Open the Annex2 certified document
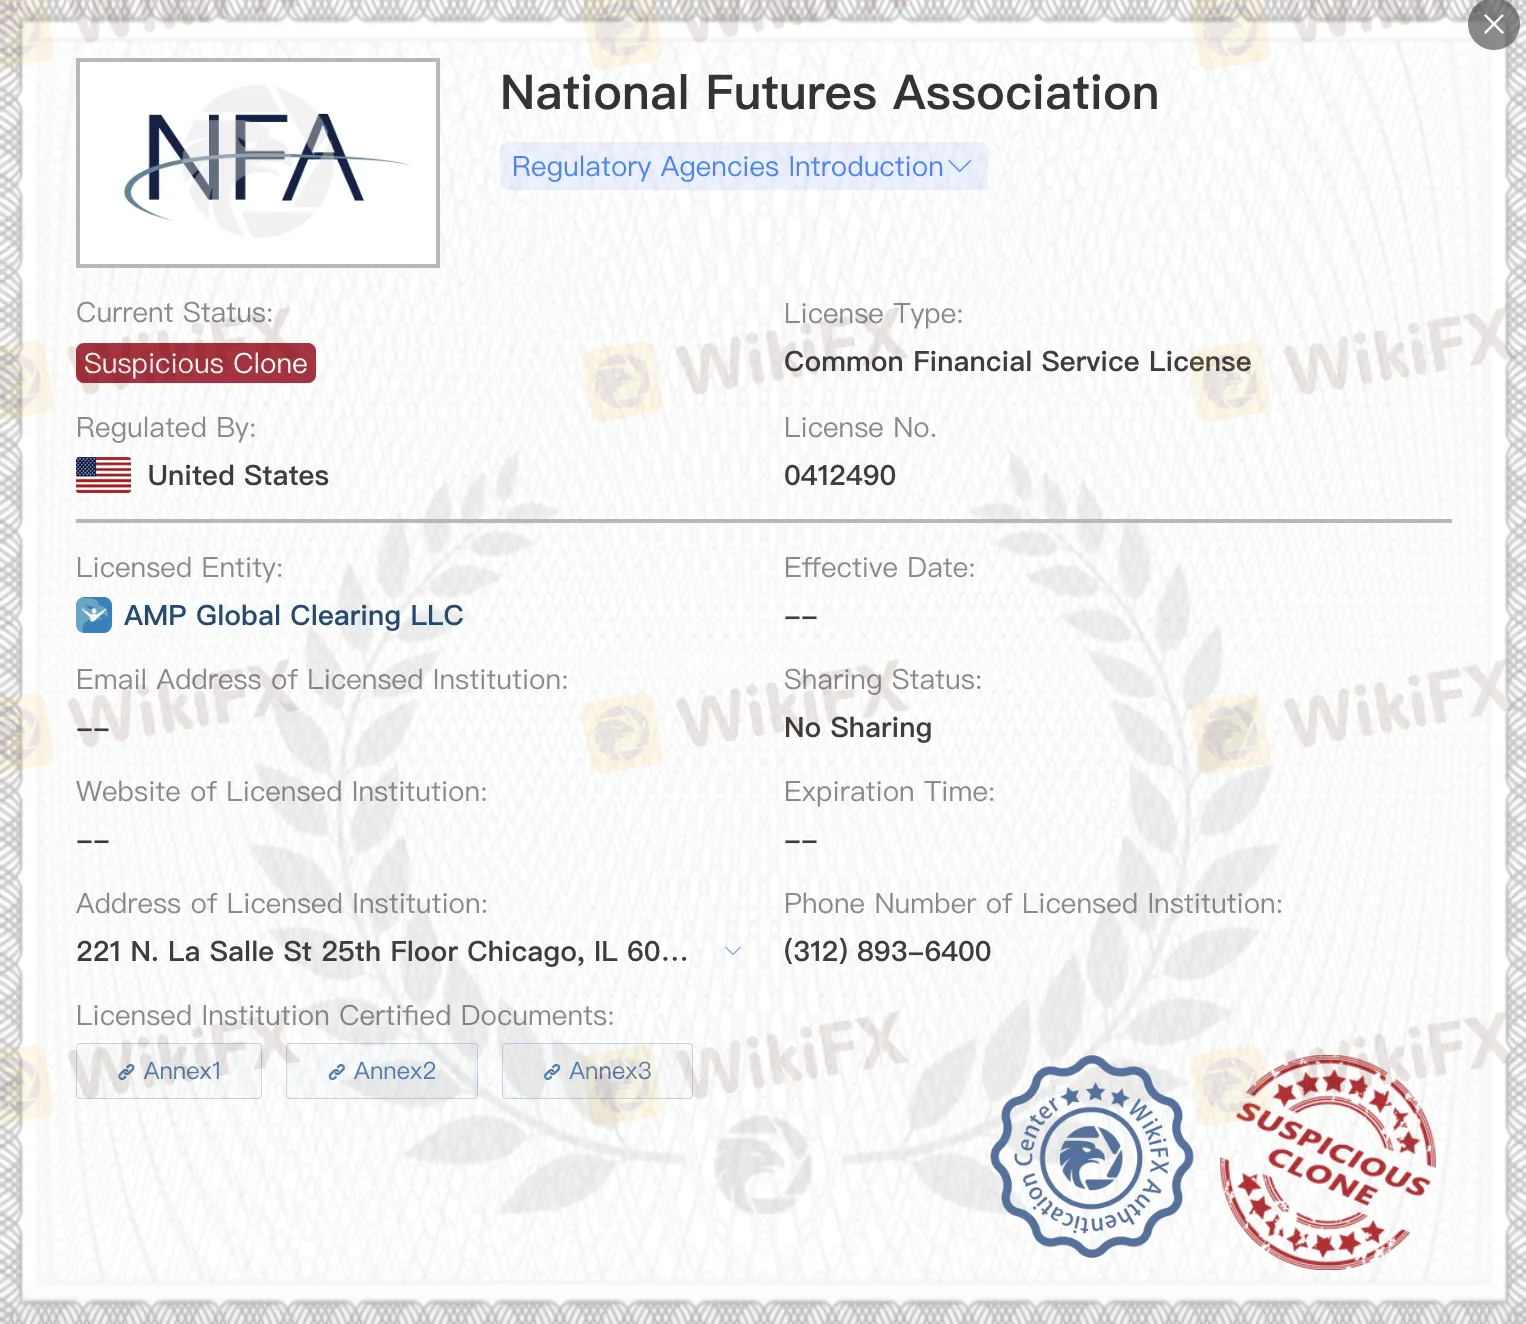1526x1324 pixels. pos(382,1071)
